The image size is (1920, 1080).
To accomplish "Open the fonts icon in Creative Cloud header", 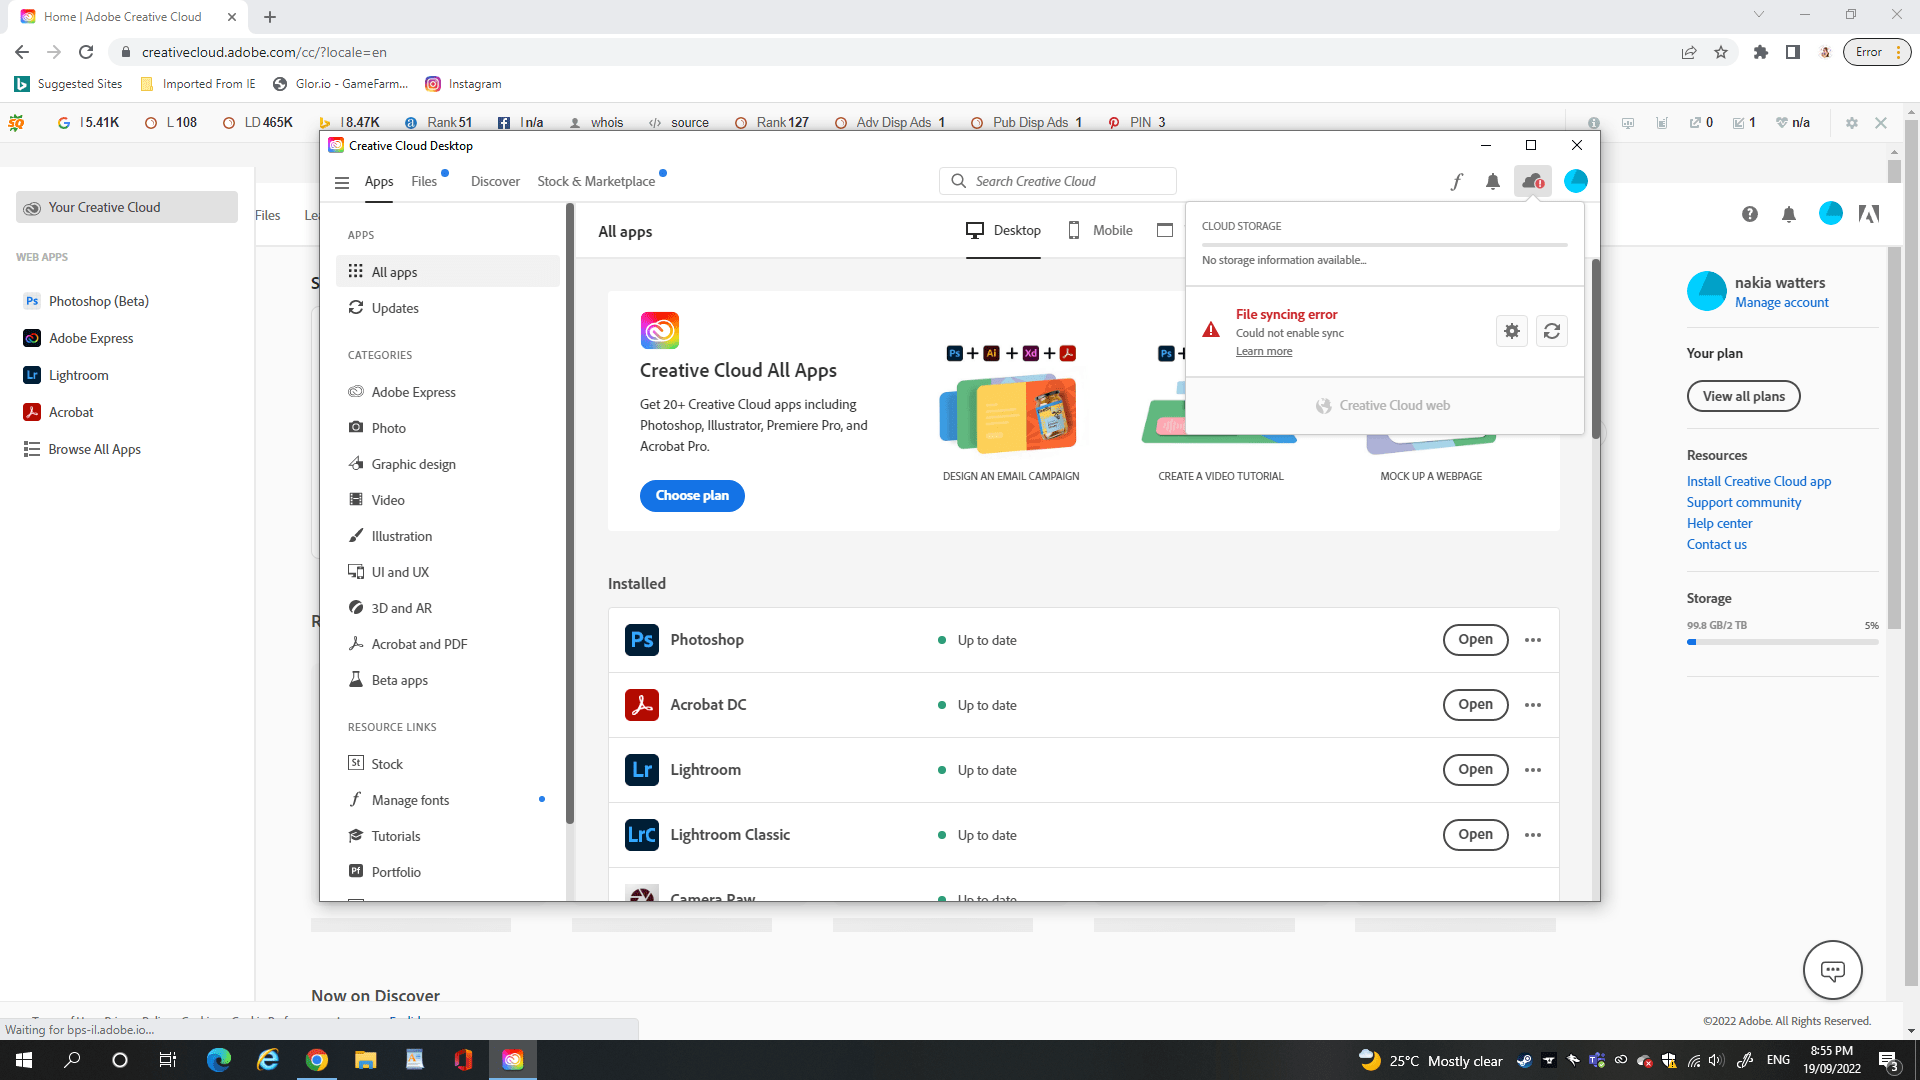I will pos(1456,181).
